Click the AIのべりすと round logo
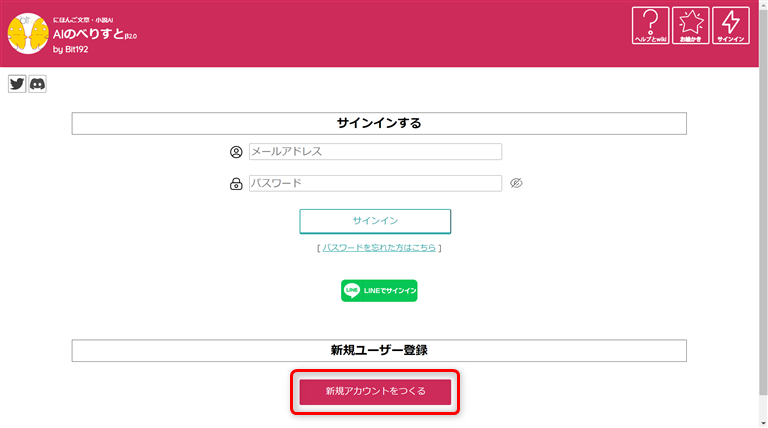This screenshot has width=768, height=428. point(27,33)
